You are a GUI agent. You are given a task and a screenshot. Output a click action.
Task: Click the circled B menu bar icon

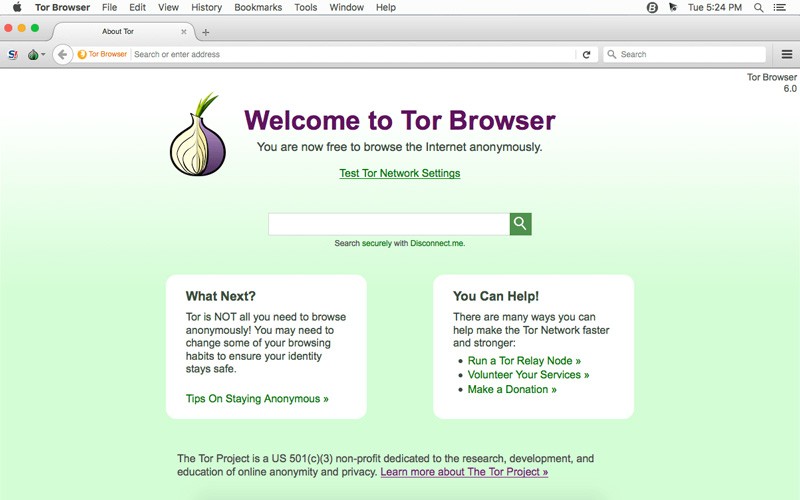click(x=652, y=7)
